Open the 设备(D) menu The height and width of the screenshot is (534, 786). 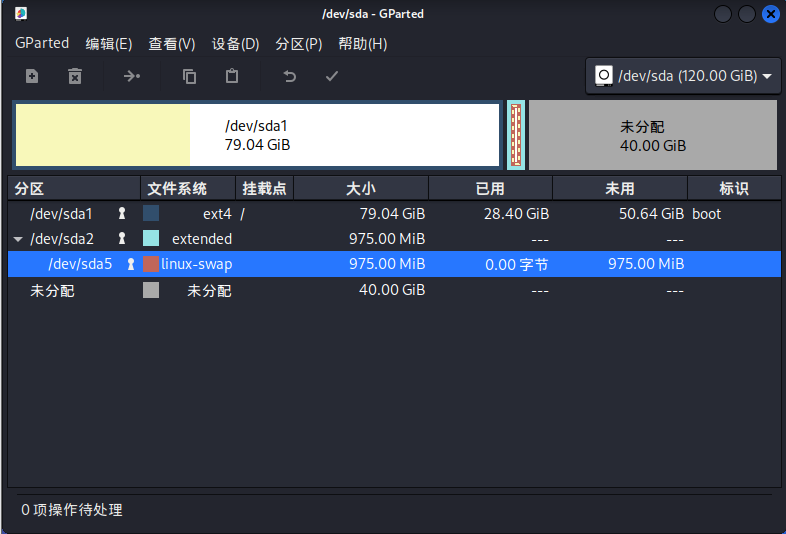click(236, 44)
